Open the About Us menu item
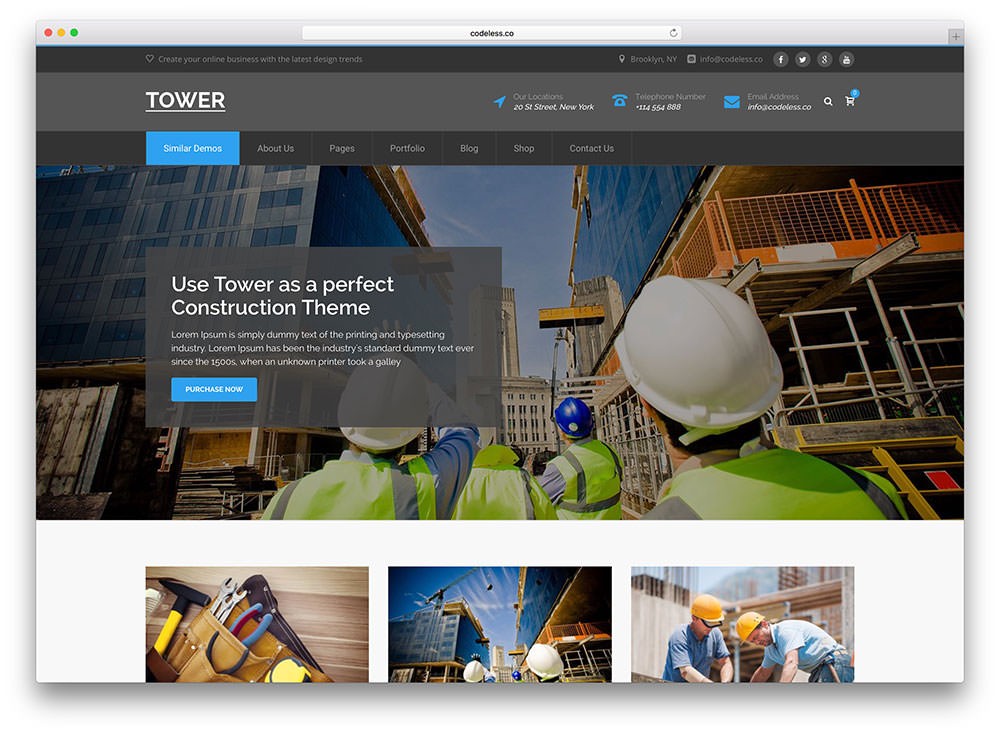 click(x=276, y=148)
